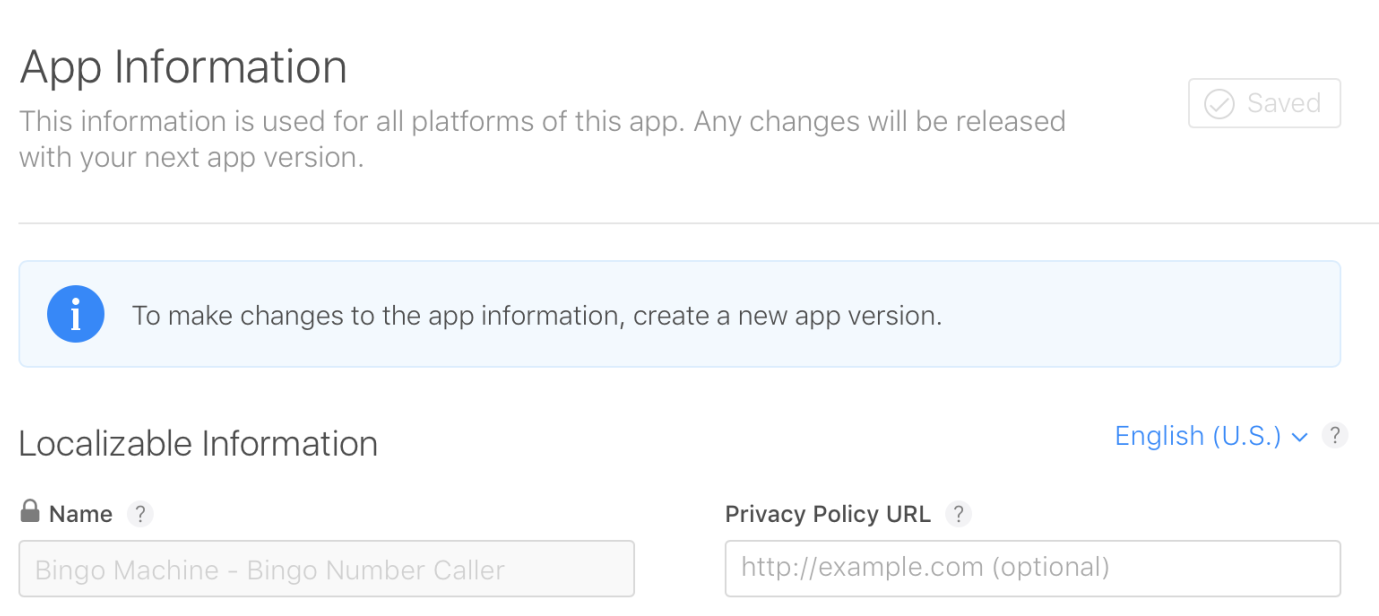This screenshot has height=616, width=1379.
Task: Click empty right area of the info banner
Action: 1150,315
